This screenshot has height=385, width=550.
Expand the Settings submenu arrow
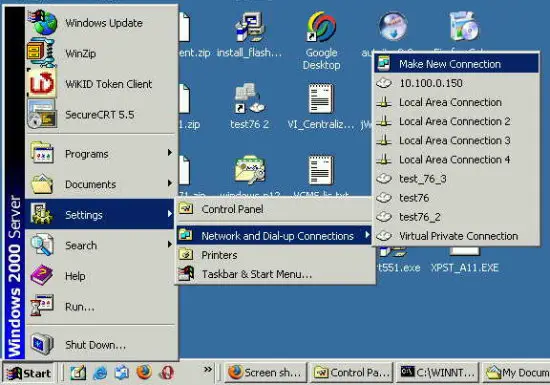coord(170,214)
